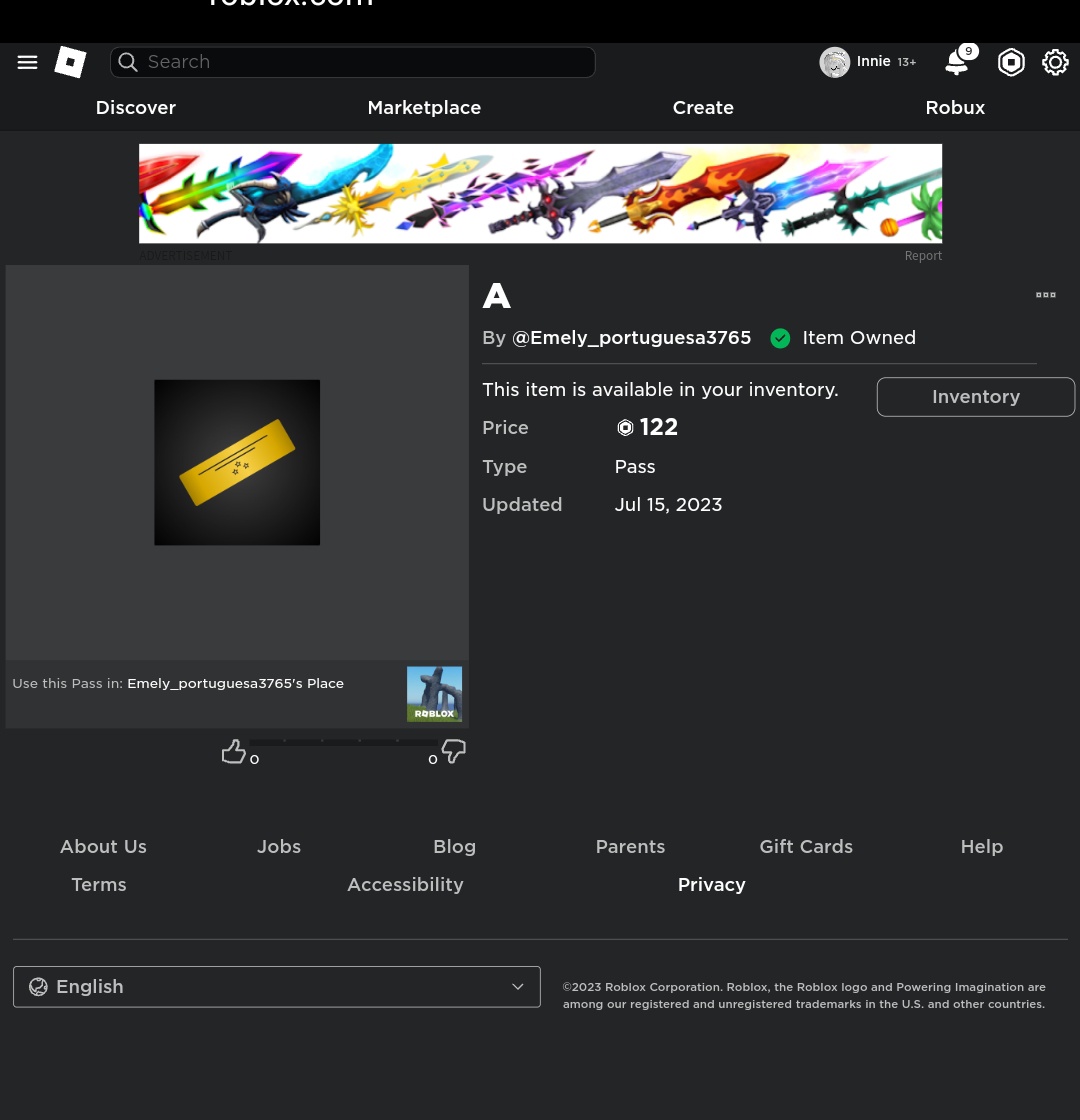
Task: Open the three-dot item options menu
Action: [x=1046, y=295]
